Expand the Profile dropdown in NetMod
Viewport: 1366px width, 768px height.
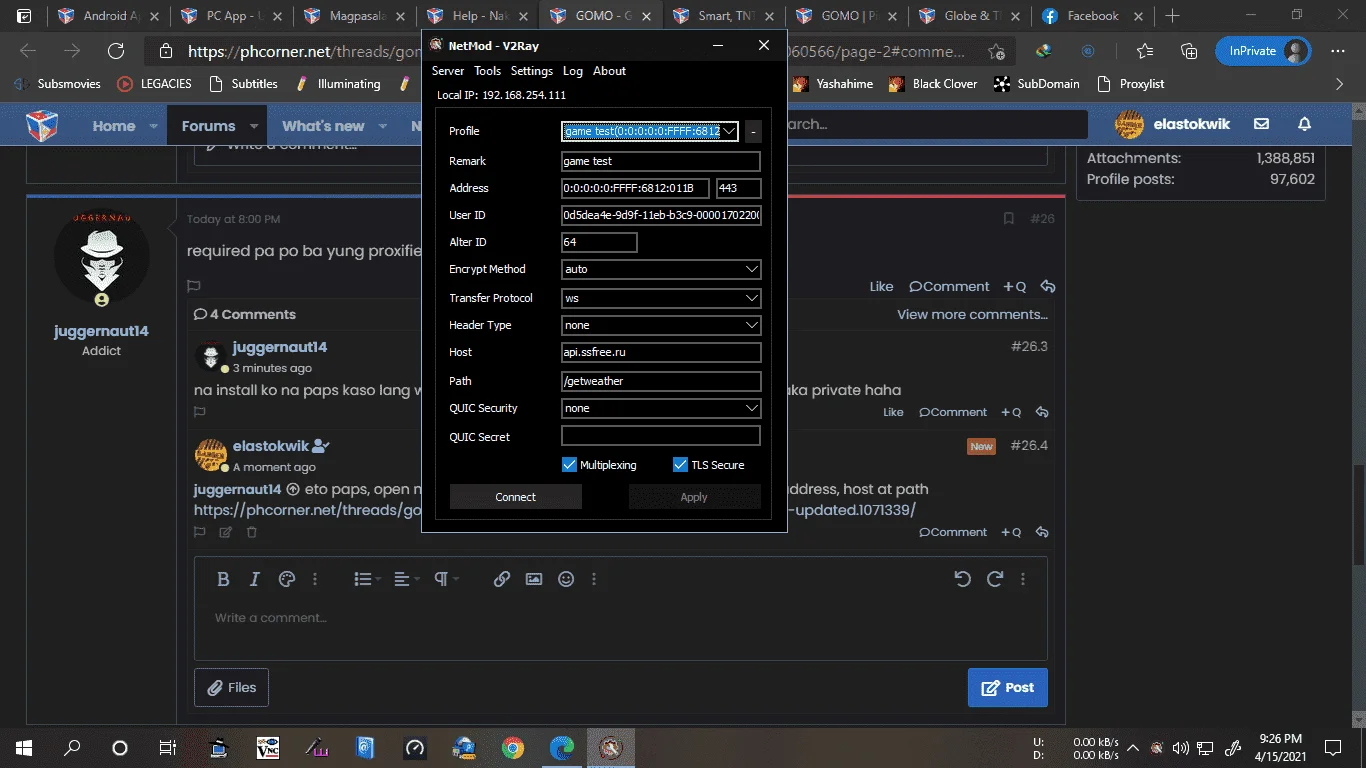tap(729, 131)
